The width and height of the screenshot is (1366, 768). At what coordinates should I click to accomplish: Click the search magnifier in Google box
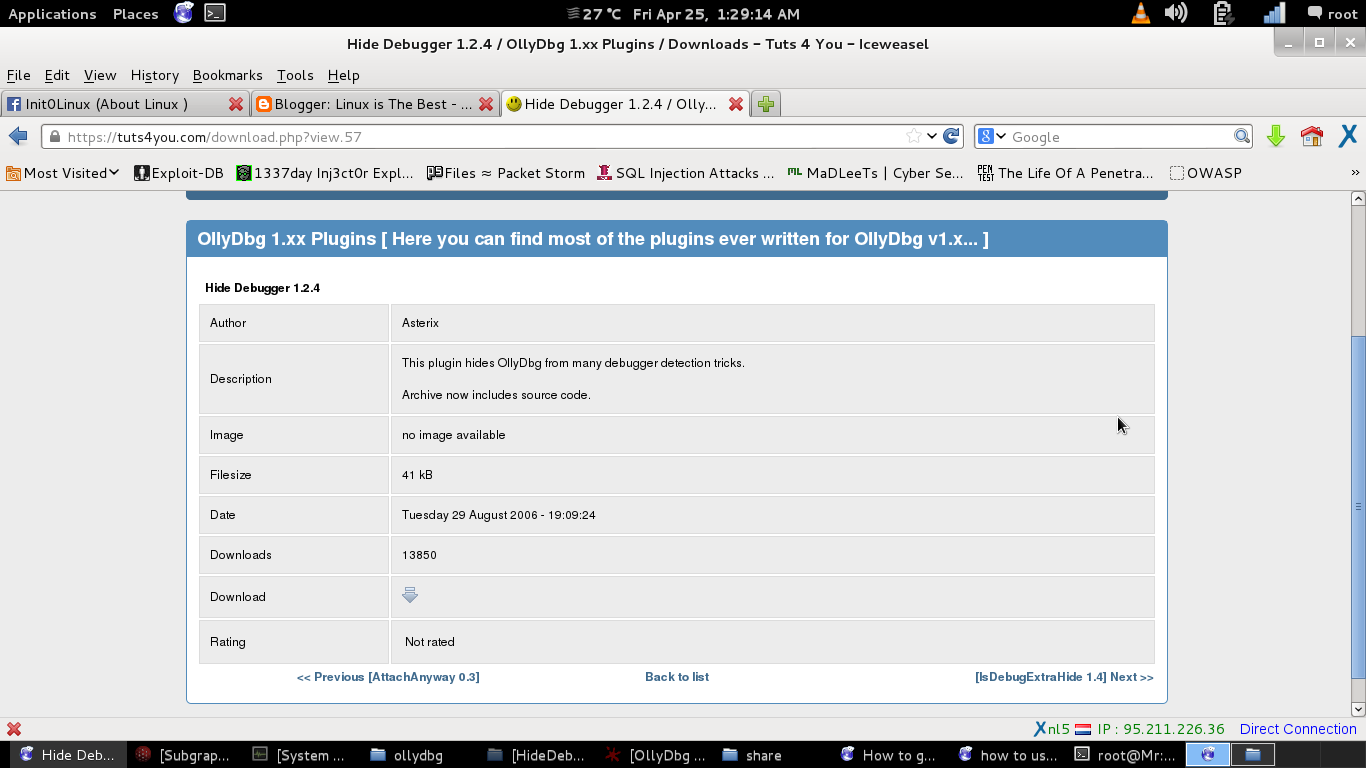1242,137
